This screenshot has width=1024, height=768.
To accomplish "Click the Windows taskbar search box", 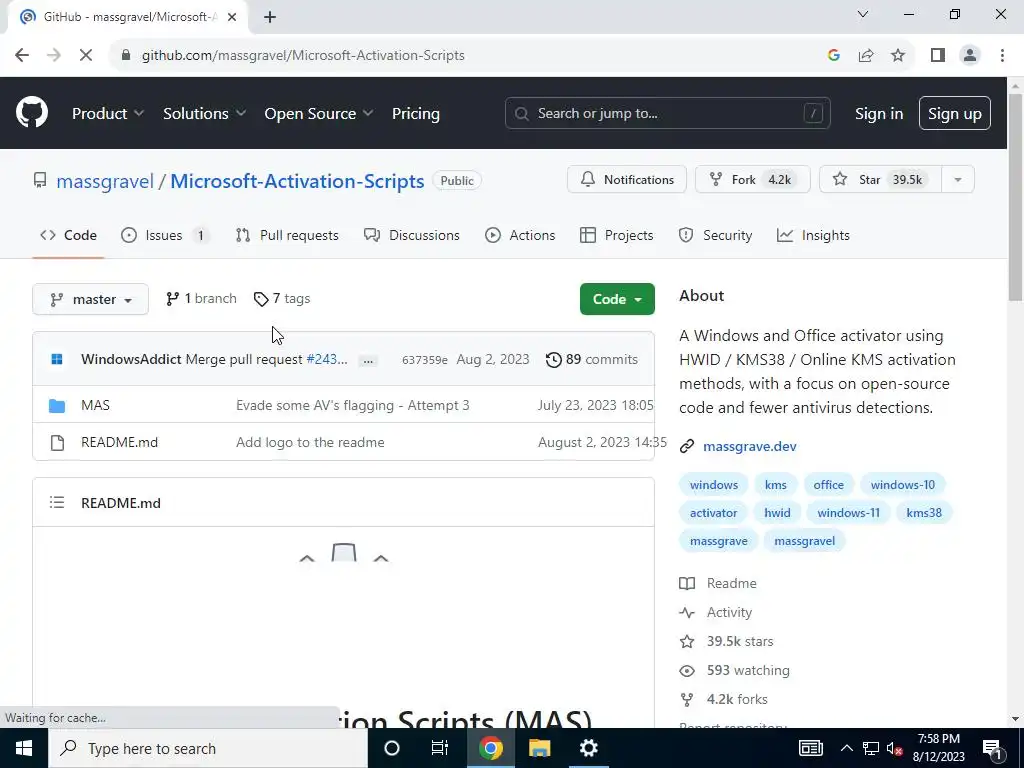I will (x=208, y=748).
